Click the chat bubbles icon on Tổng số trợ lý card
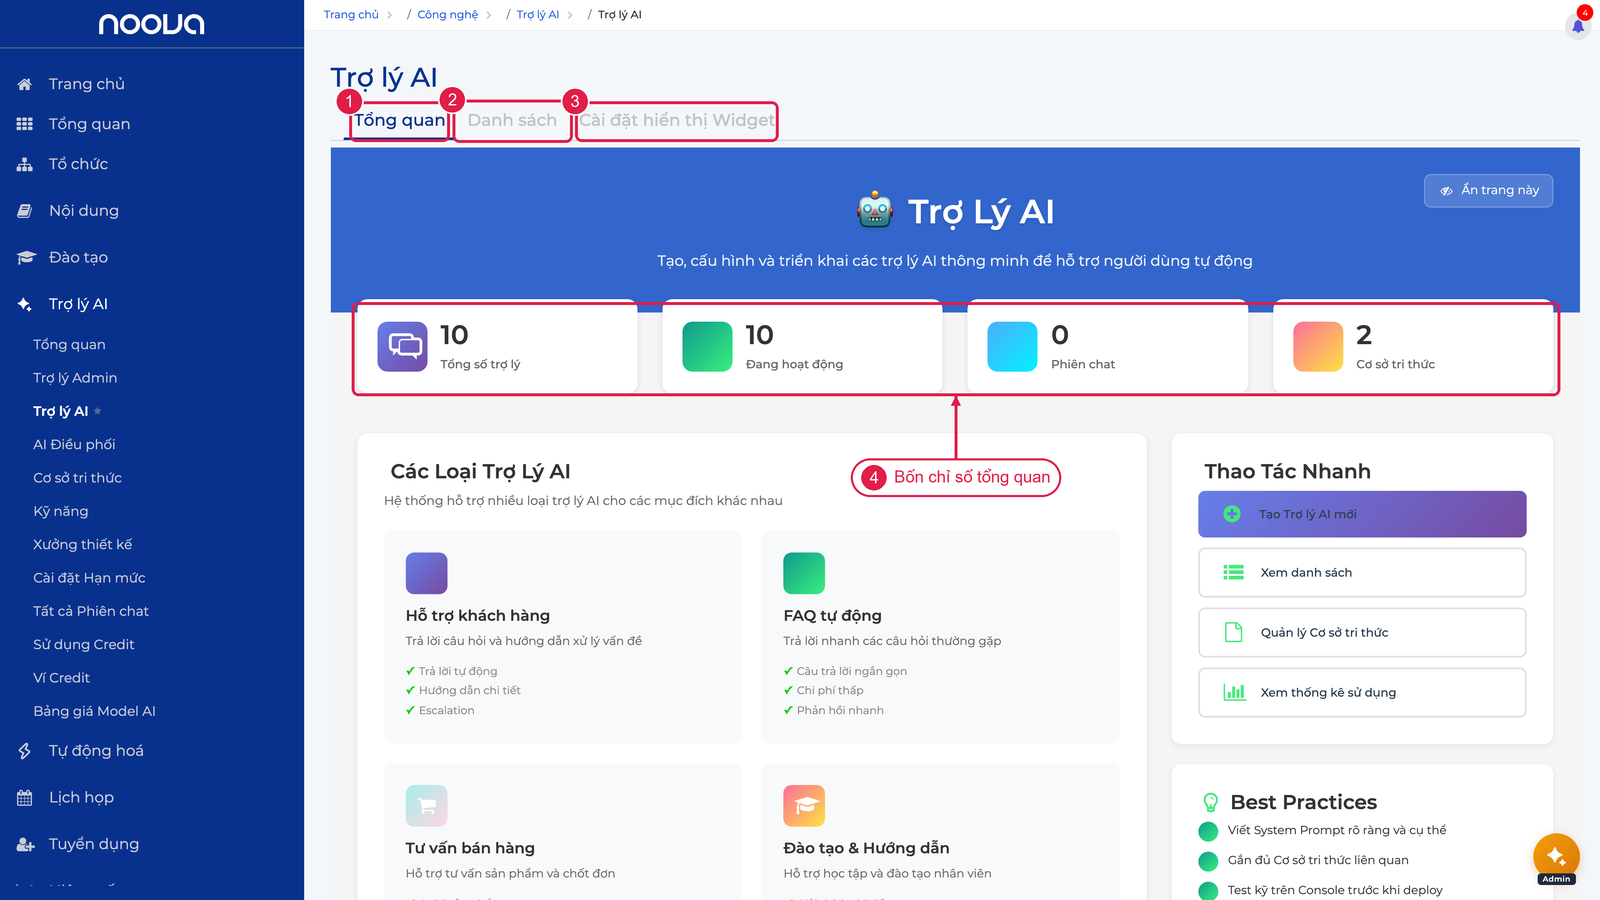 (402, 346)
